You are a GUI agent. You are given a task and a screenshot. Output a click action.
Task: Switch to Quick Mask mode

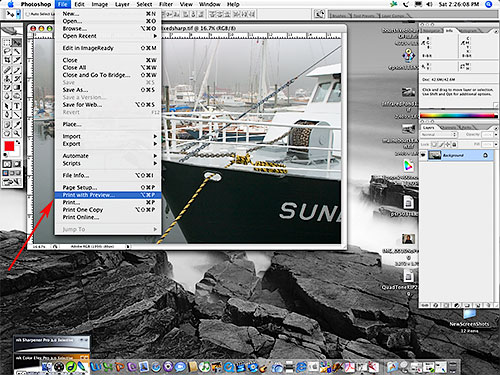click(x=17, y=164)
